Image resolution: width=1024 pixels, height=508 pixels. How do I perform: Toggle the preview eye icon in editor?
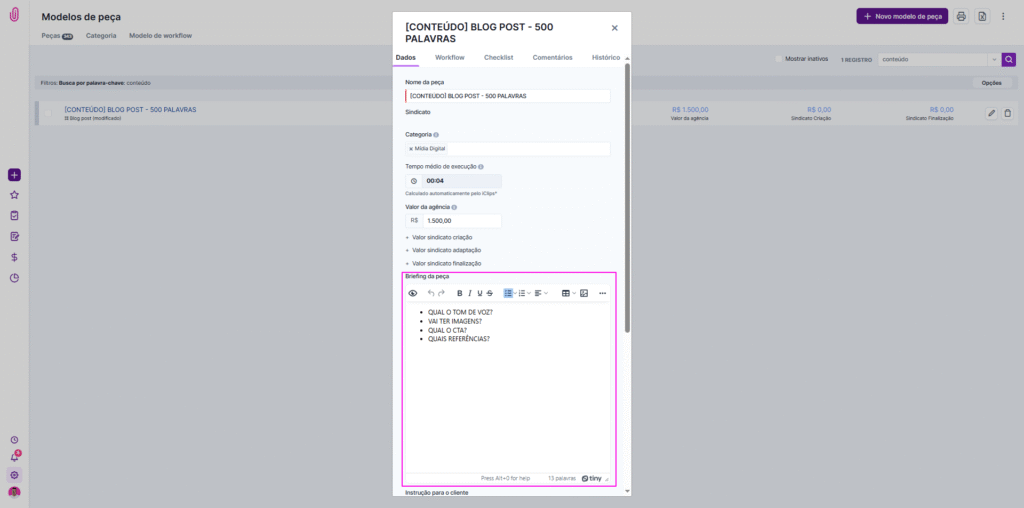tap(413, 293)
